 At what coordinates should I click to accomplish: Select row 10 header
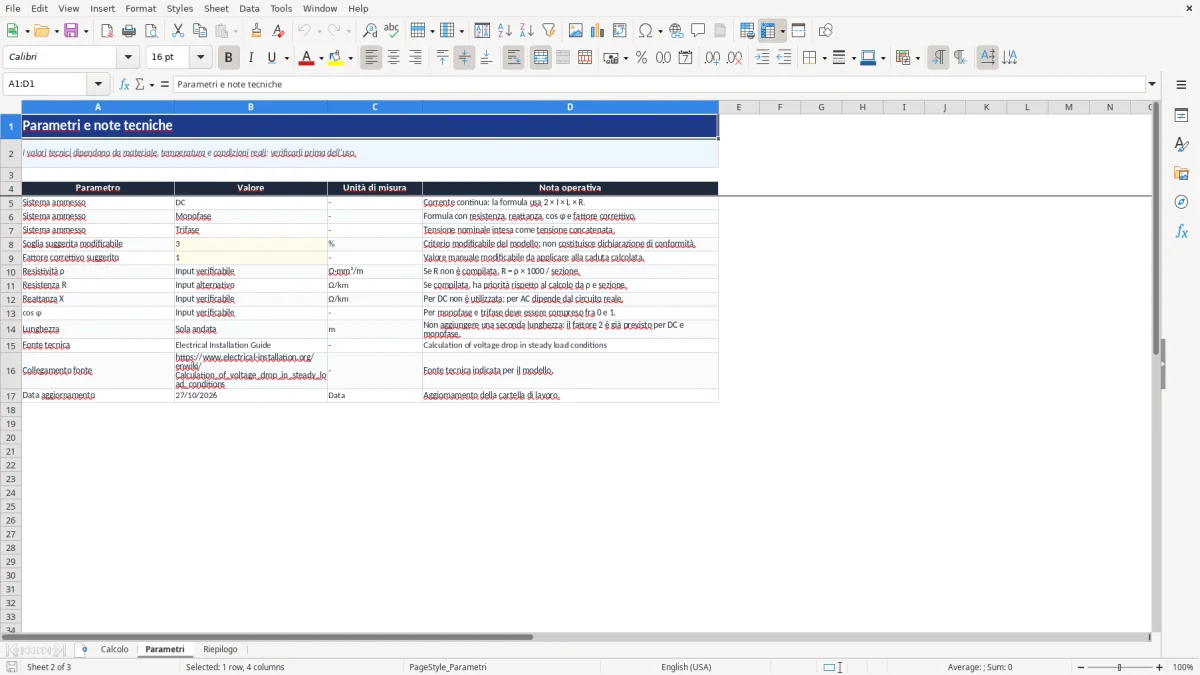coord(11,271)
